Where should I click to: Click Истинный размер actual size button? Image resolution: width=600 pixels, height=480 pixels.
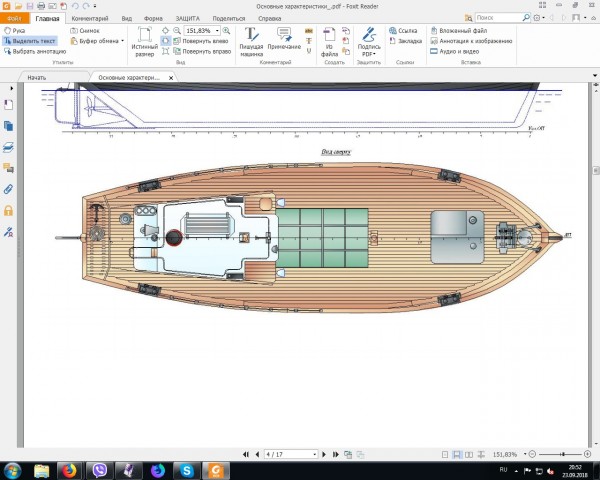click(145, 42)
